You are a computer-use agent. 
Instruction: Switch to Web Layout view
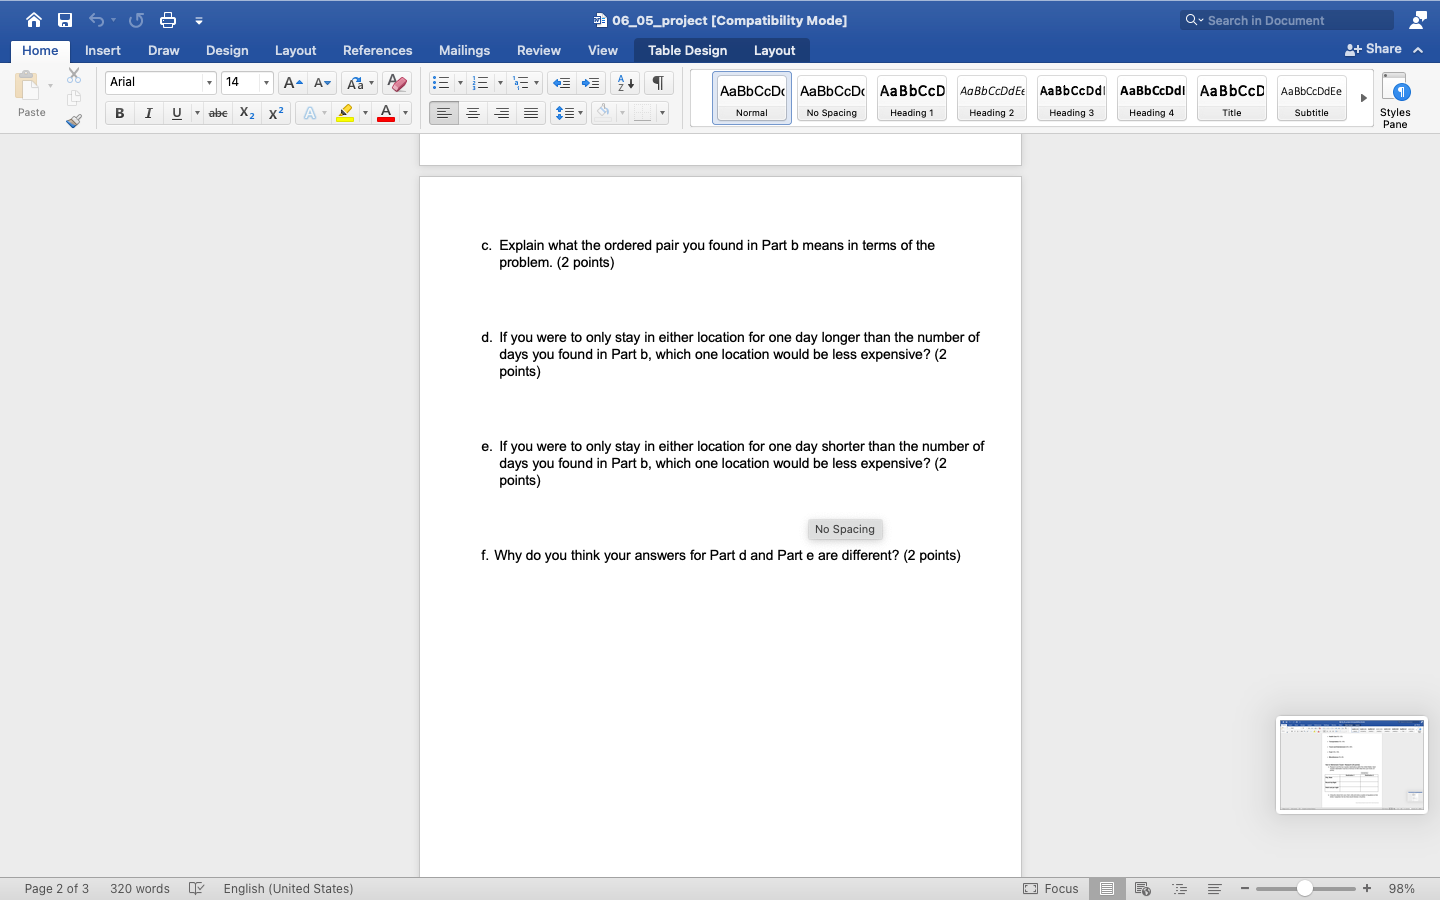coord(1143,888)
